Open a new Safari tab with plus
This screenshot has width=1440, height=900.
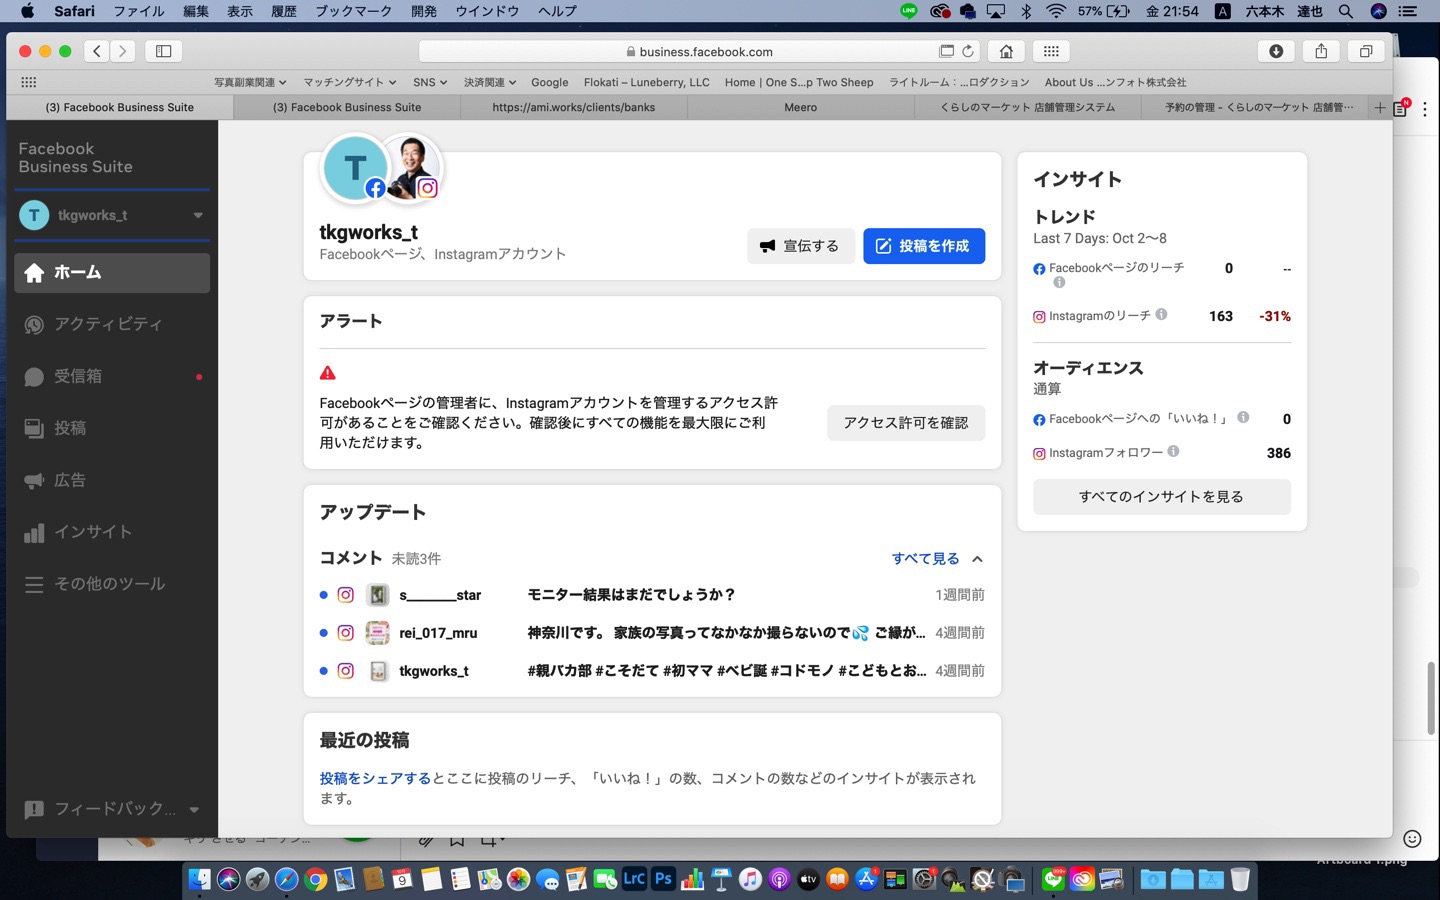click(x=1380, y=107)
